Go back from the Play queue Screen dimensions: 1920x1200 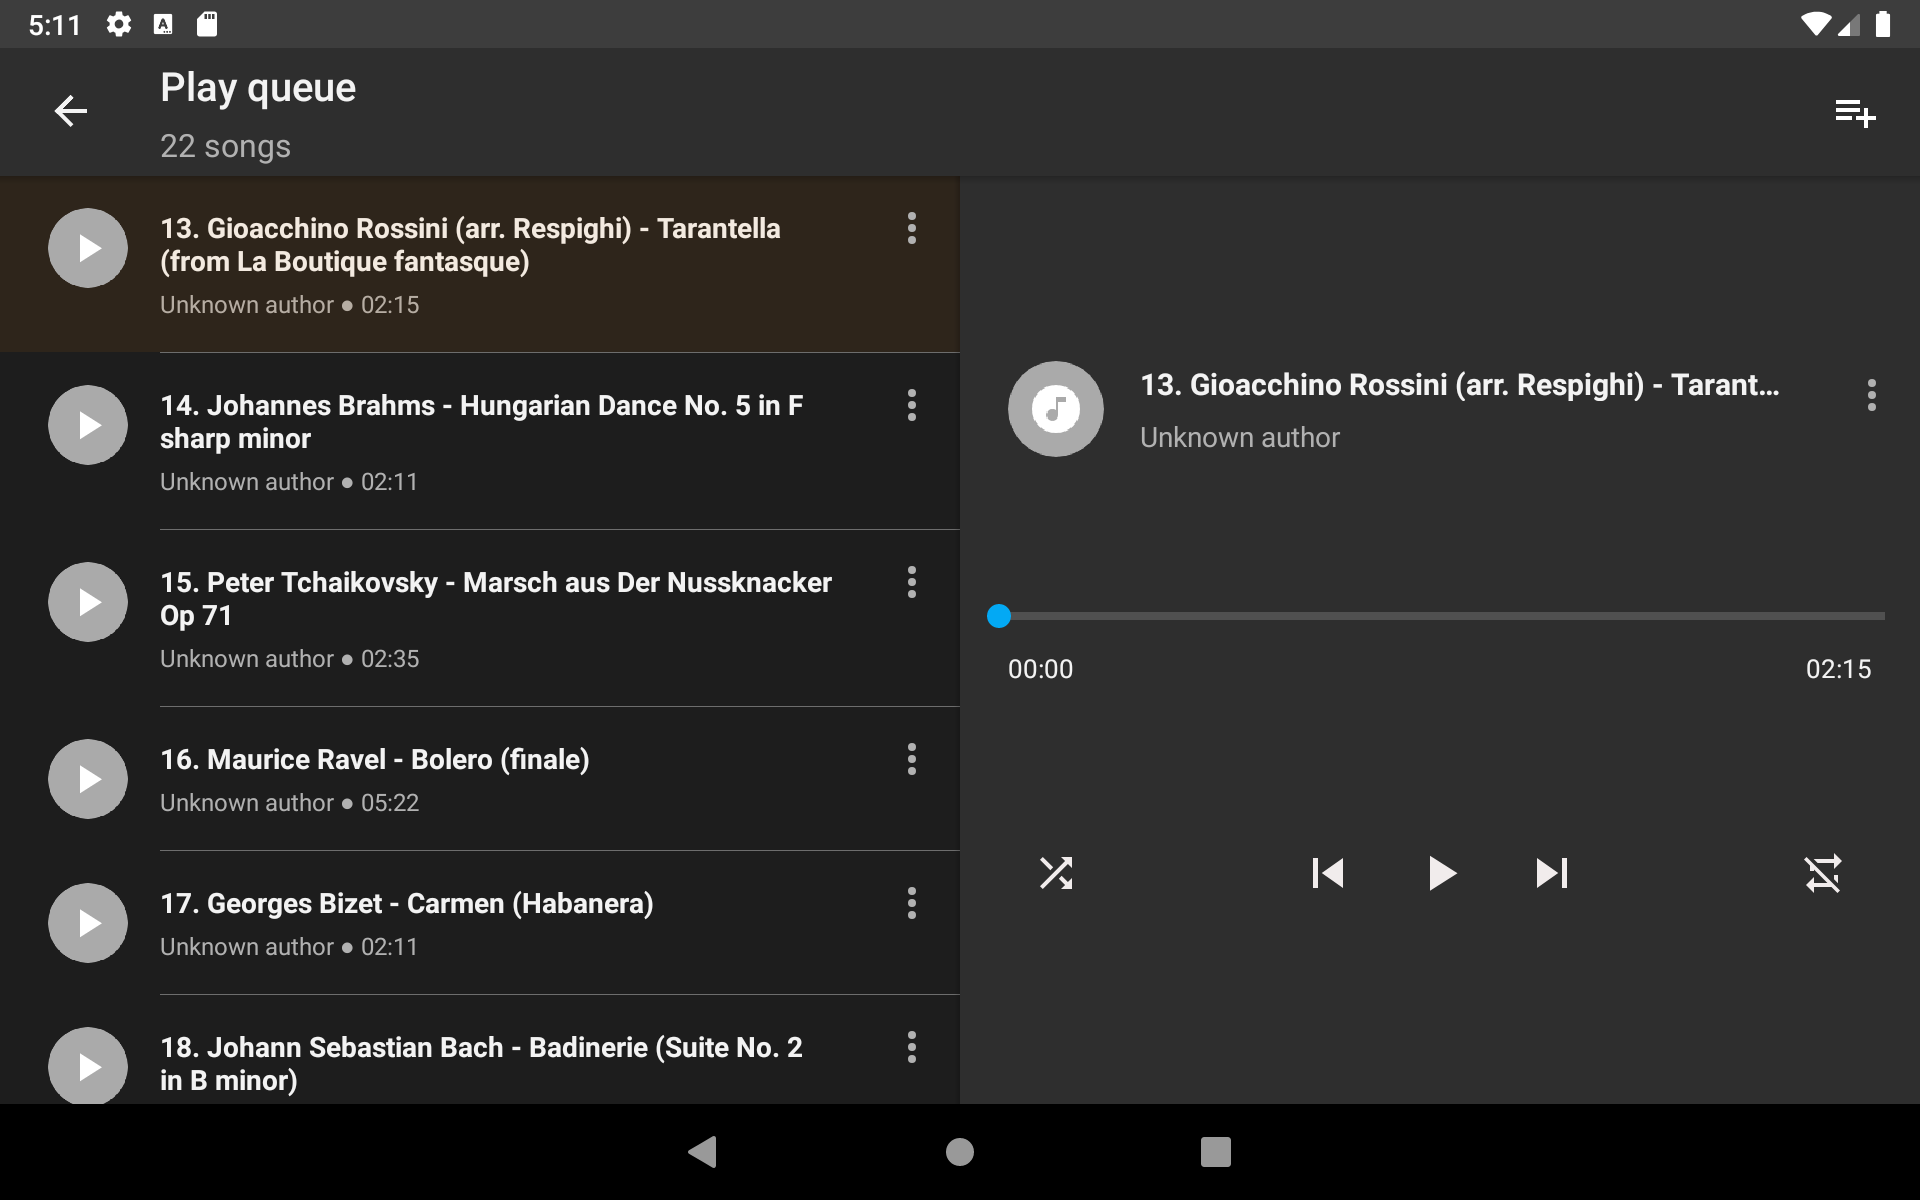[x=71, y=111]
